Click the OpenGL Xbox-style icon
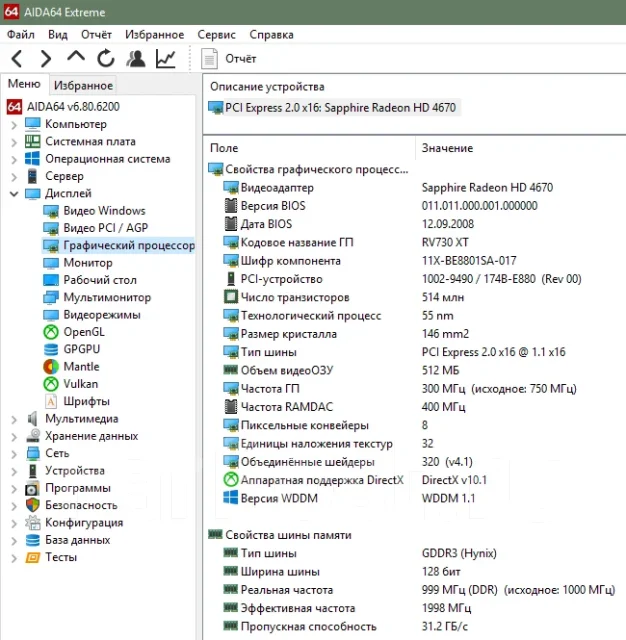626x640 pixels. [51, 332]
